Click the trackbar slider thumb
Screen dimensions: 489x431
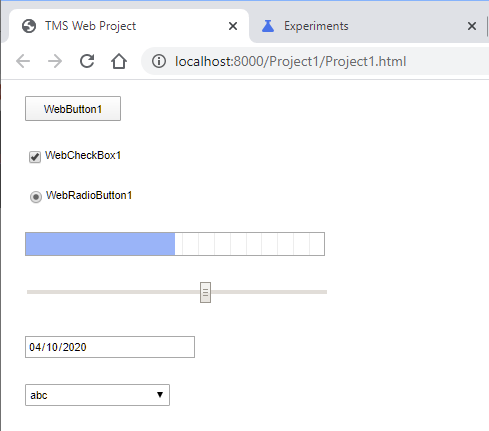click(205, 292)
